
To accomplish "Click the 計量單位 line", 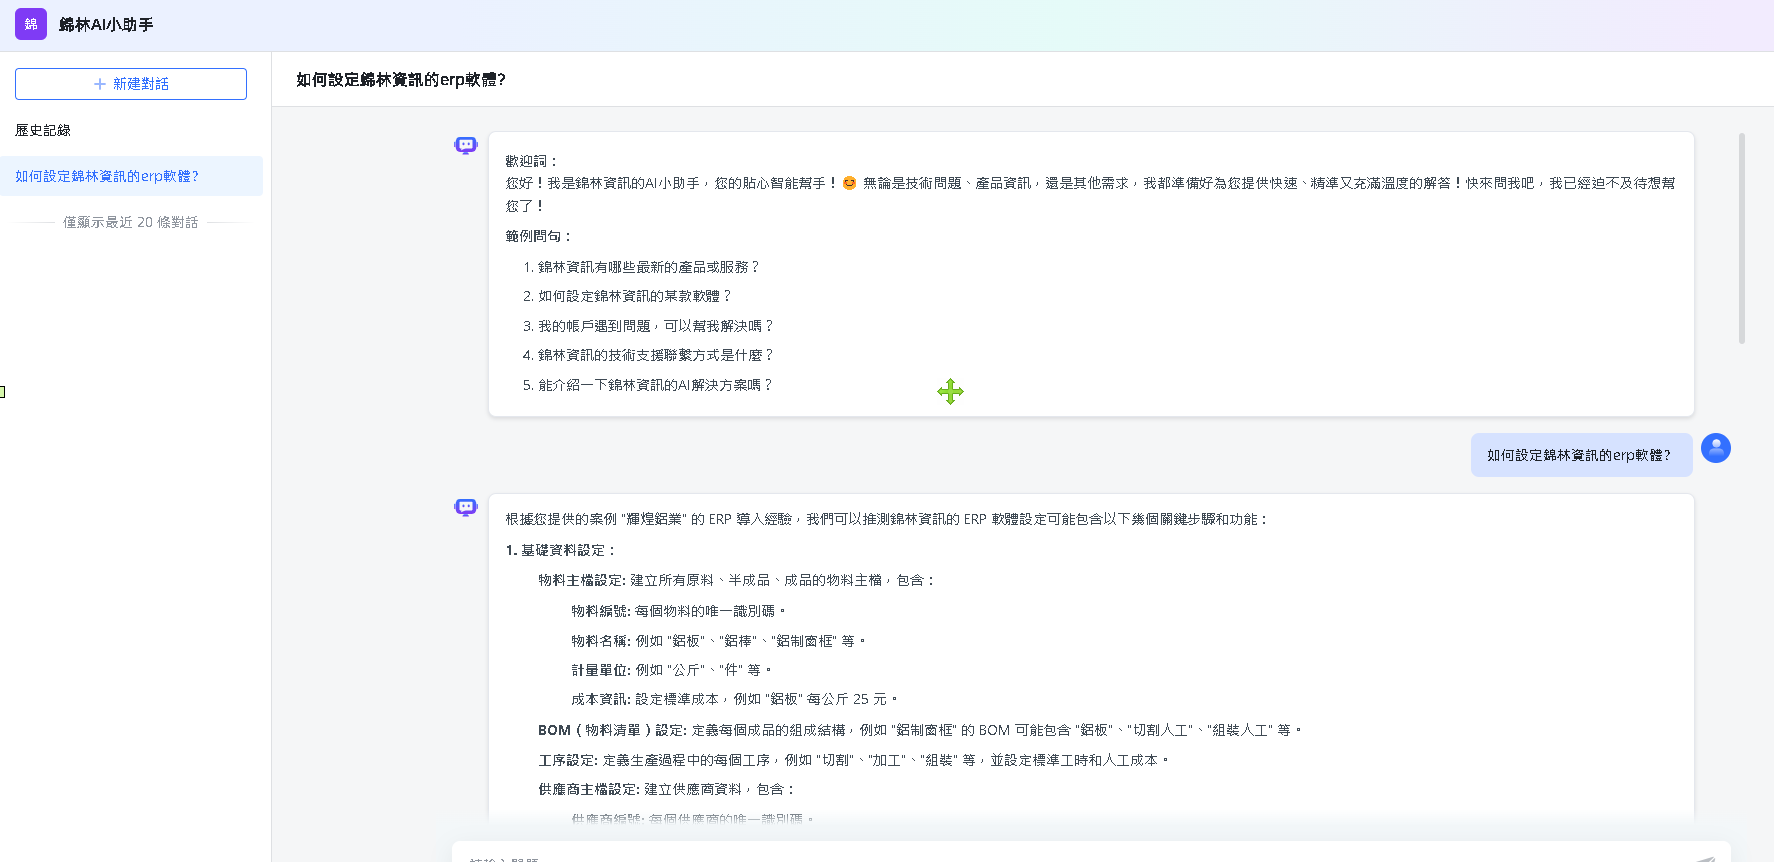I will (x=672, y=670).
